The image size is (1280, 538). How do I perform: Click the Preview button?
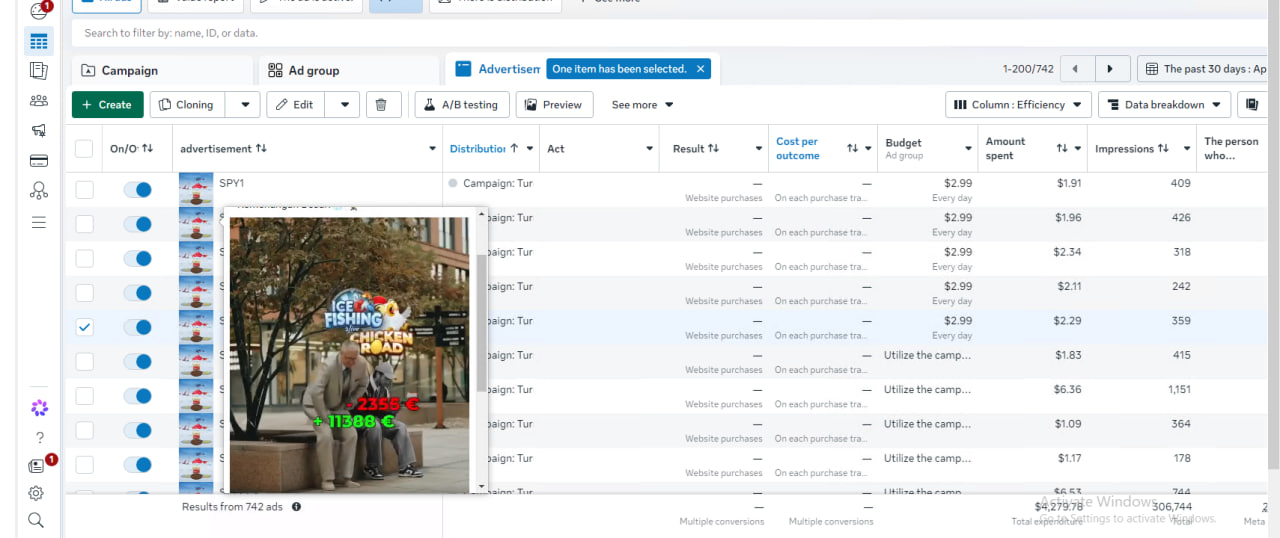554,104
